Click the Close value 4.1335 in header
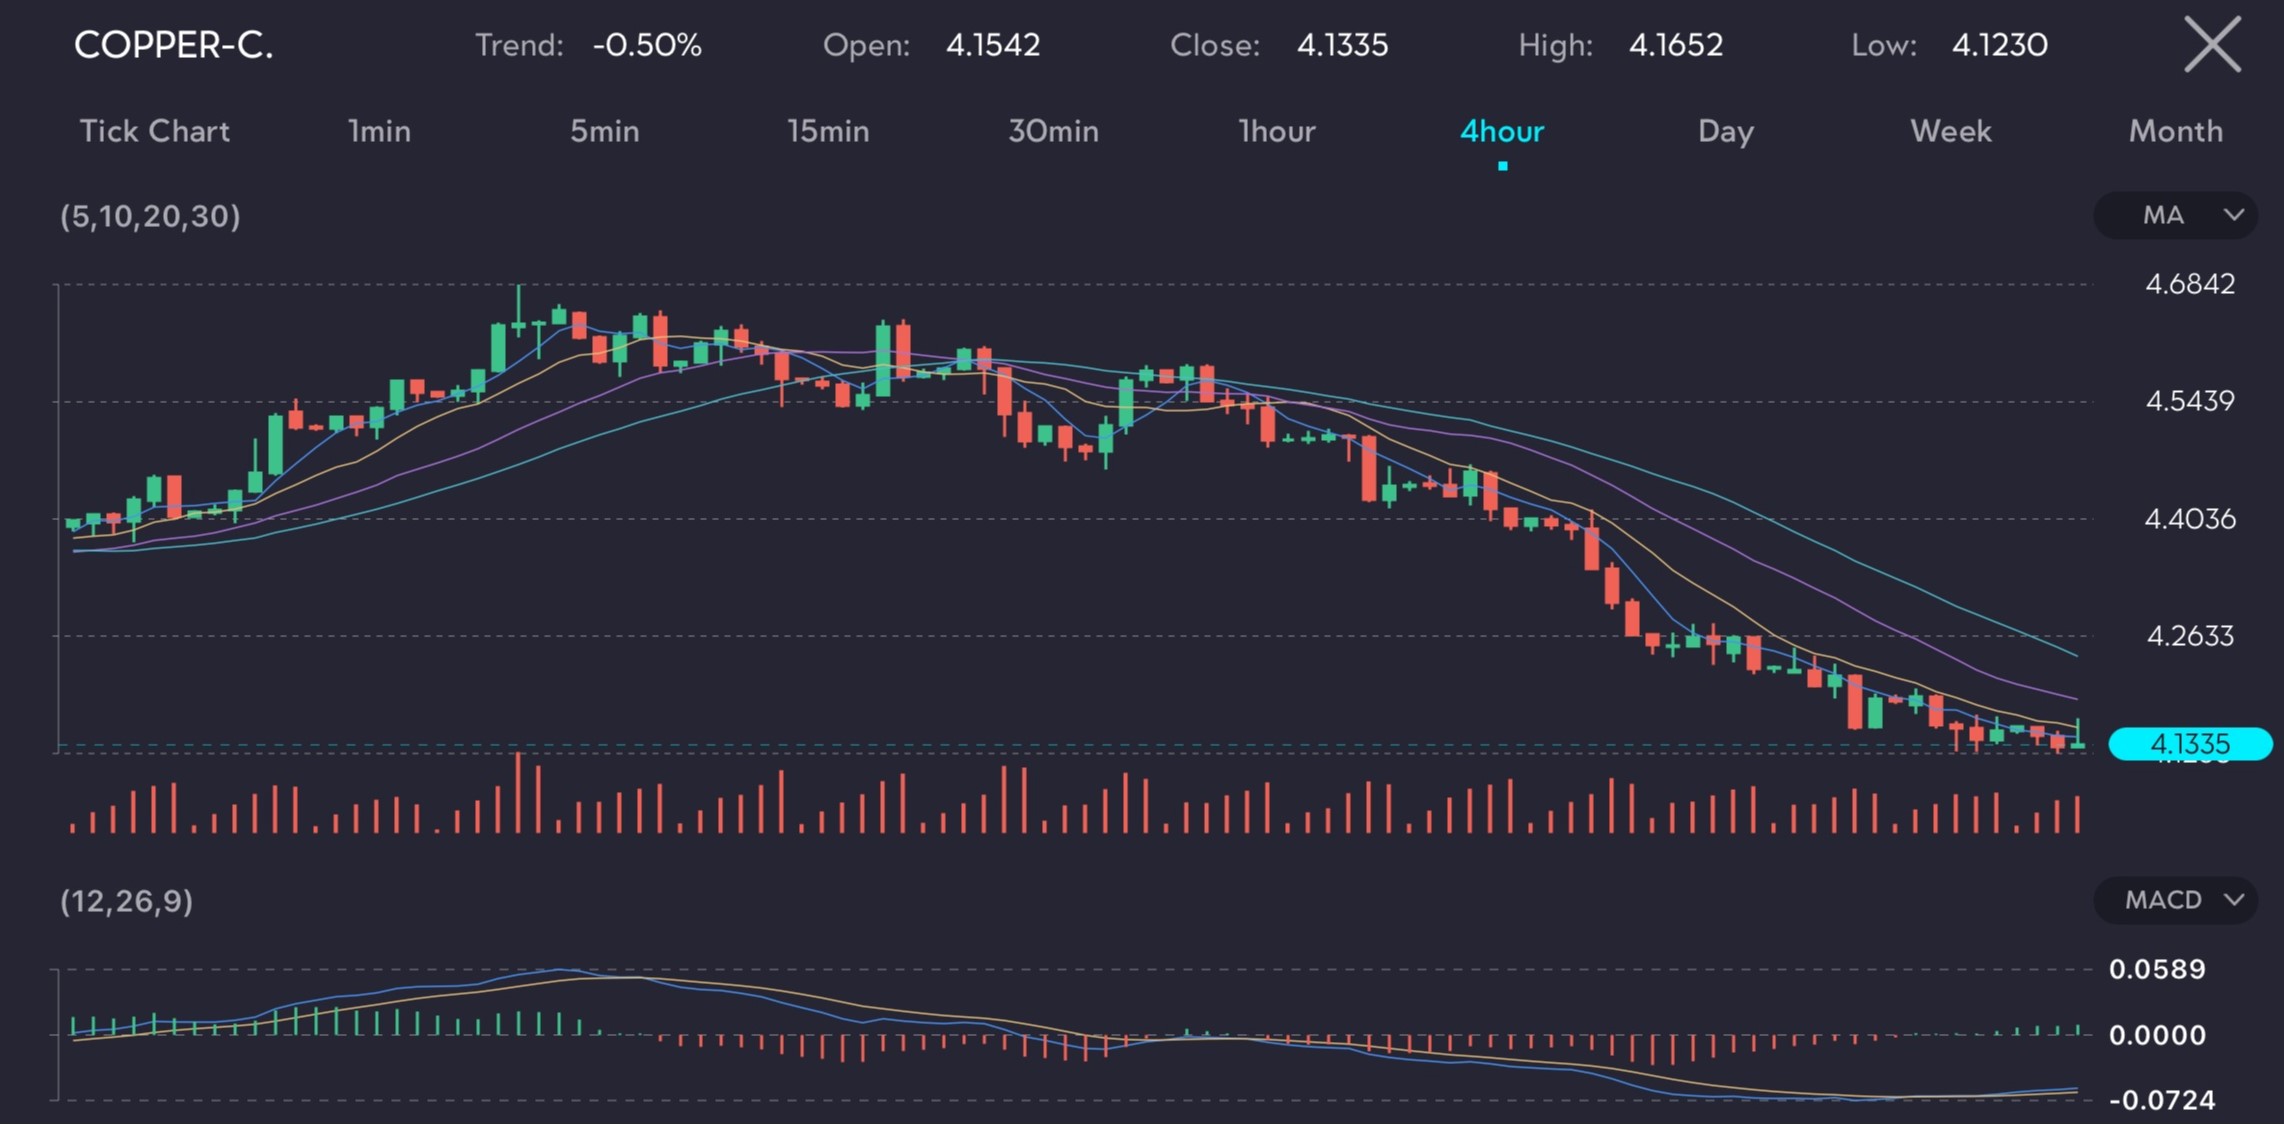This screenshot has width=2284, height=1125. point(1342,45)
